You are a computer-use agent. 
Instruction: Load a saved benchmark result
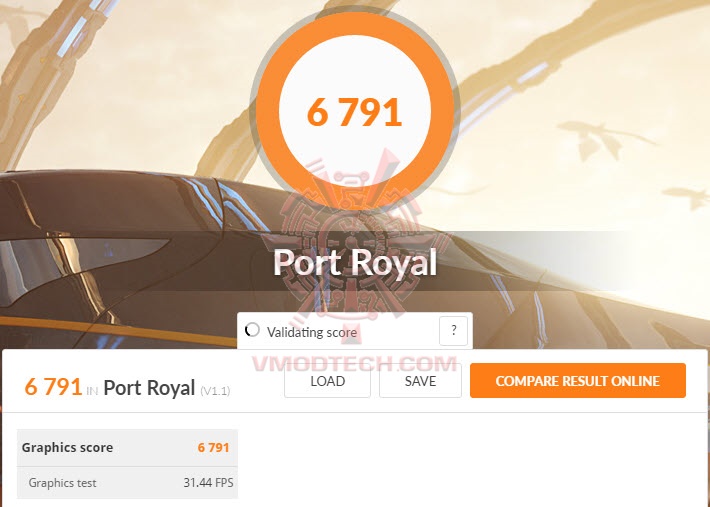[x=327, y=381]
